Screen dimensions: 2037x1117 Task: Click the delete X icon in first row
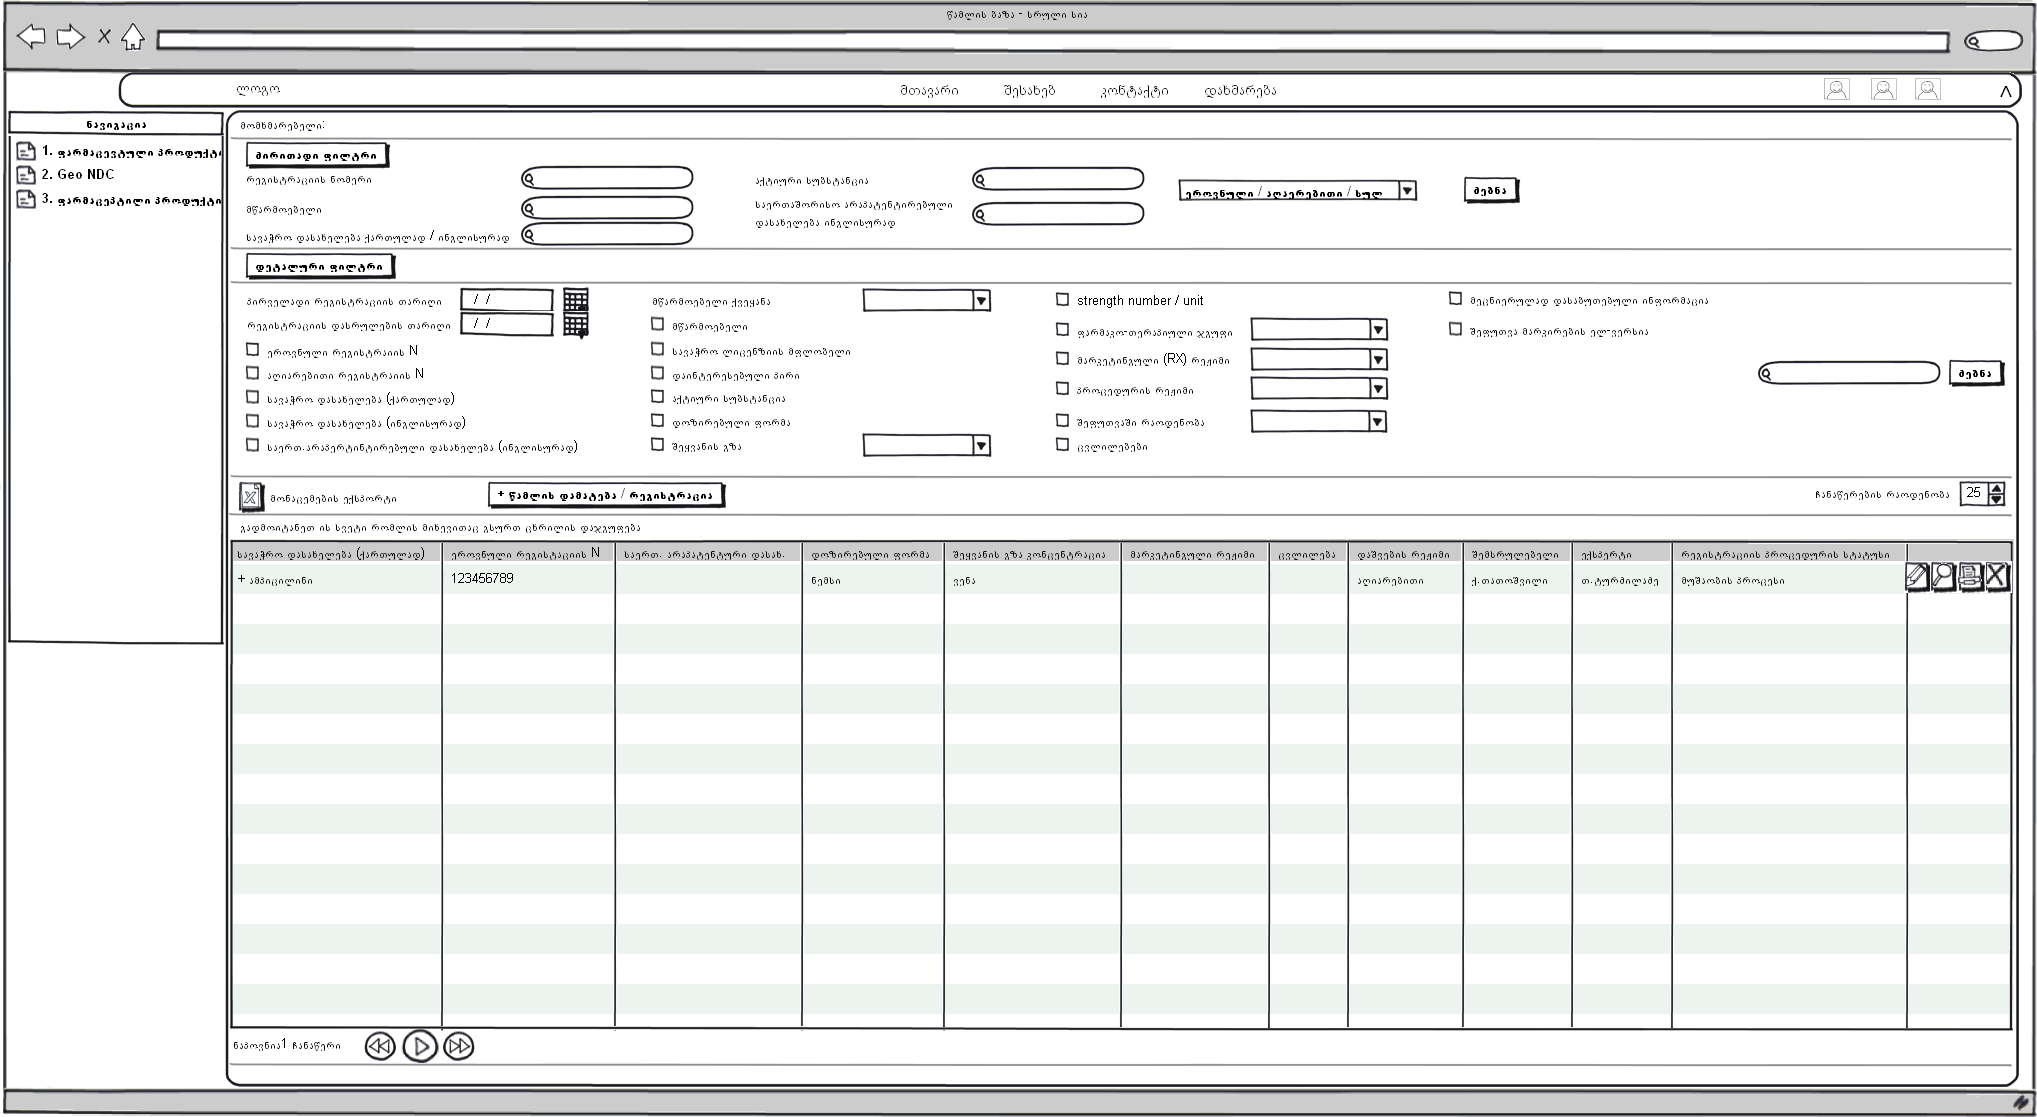tap(1996, 576)
